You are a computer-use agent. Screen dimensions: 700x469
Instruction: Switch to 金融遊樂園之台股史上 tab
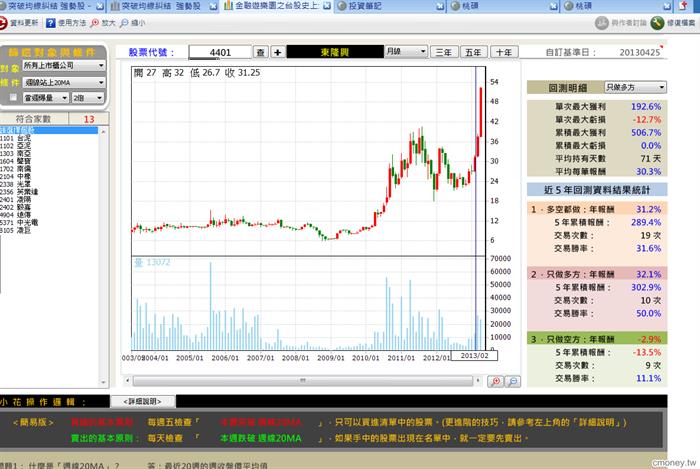(x=276, y=6)
